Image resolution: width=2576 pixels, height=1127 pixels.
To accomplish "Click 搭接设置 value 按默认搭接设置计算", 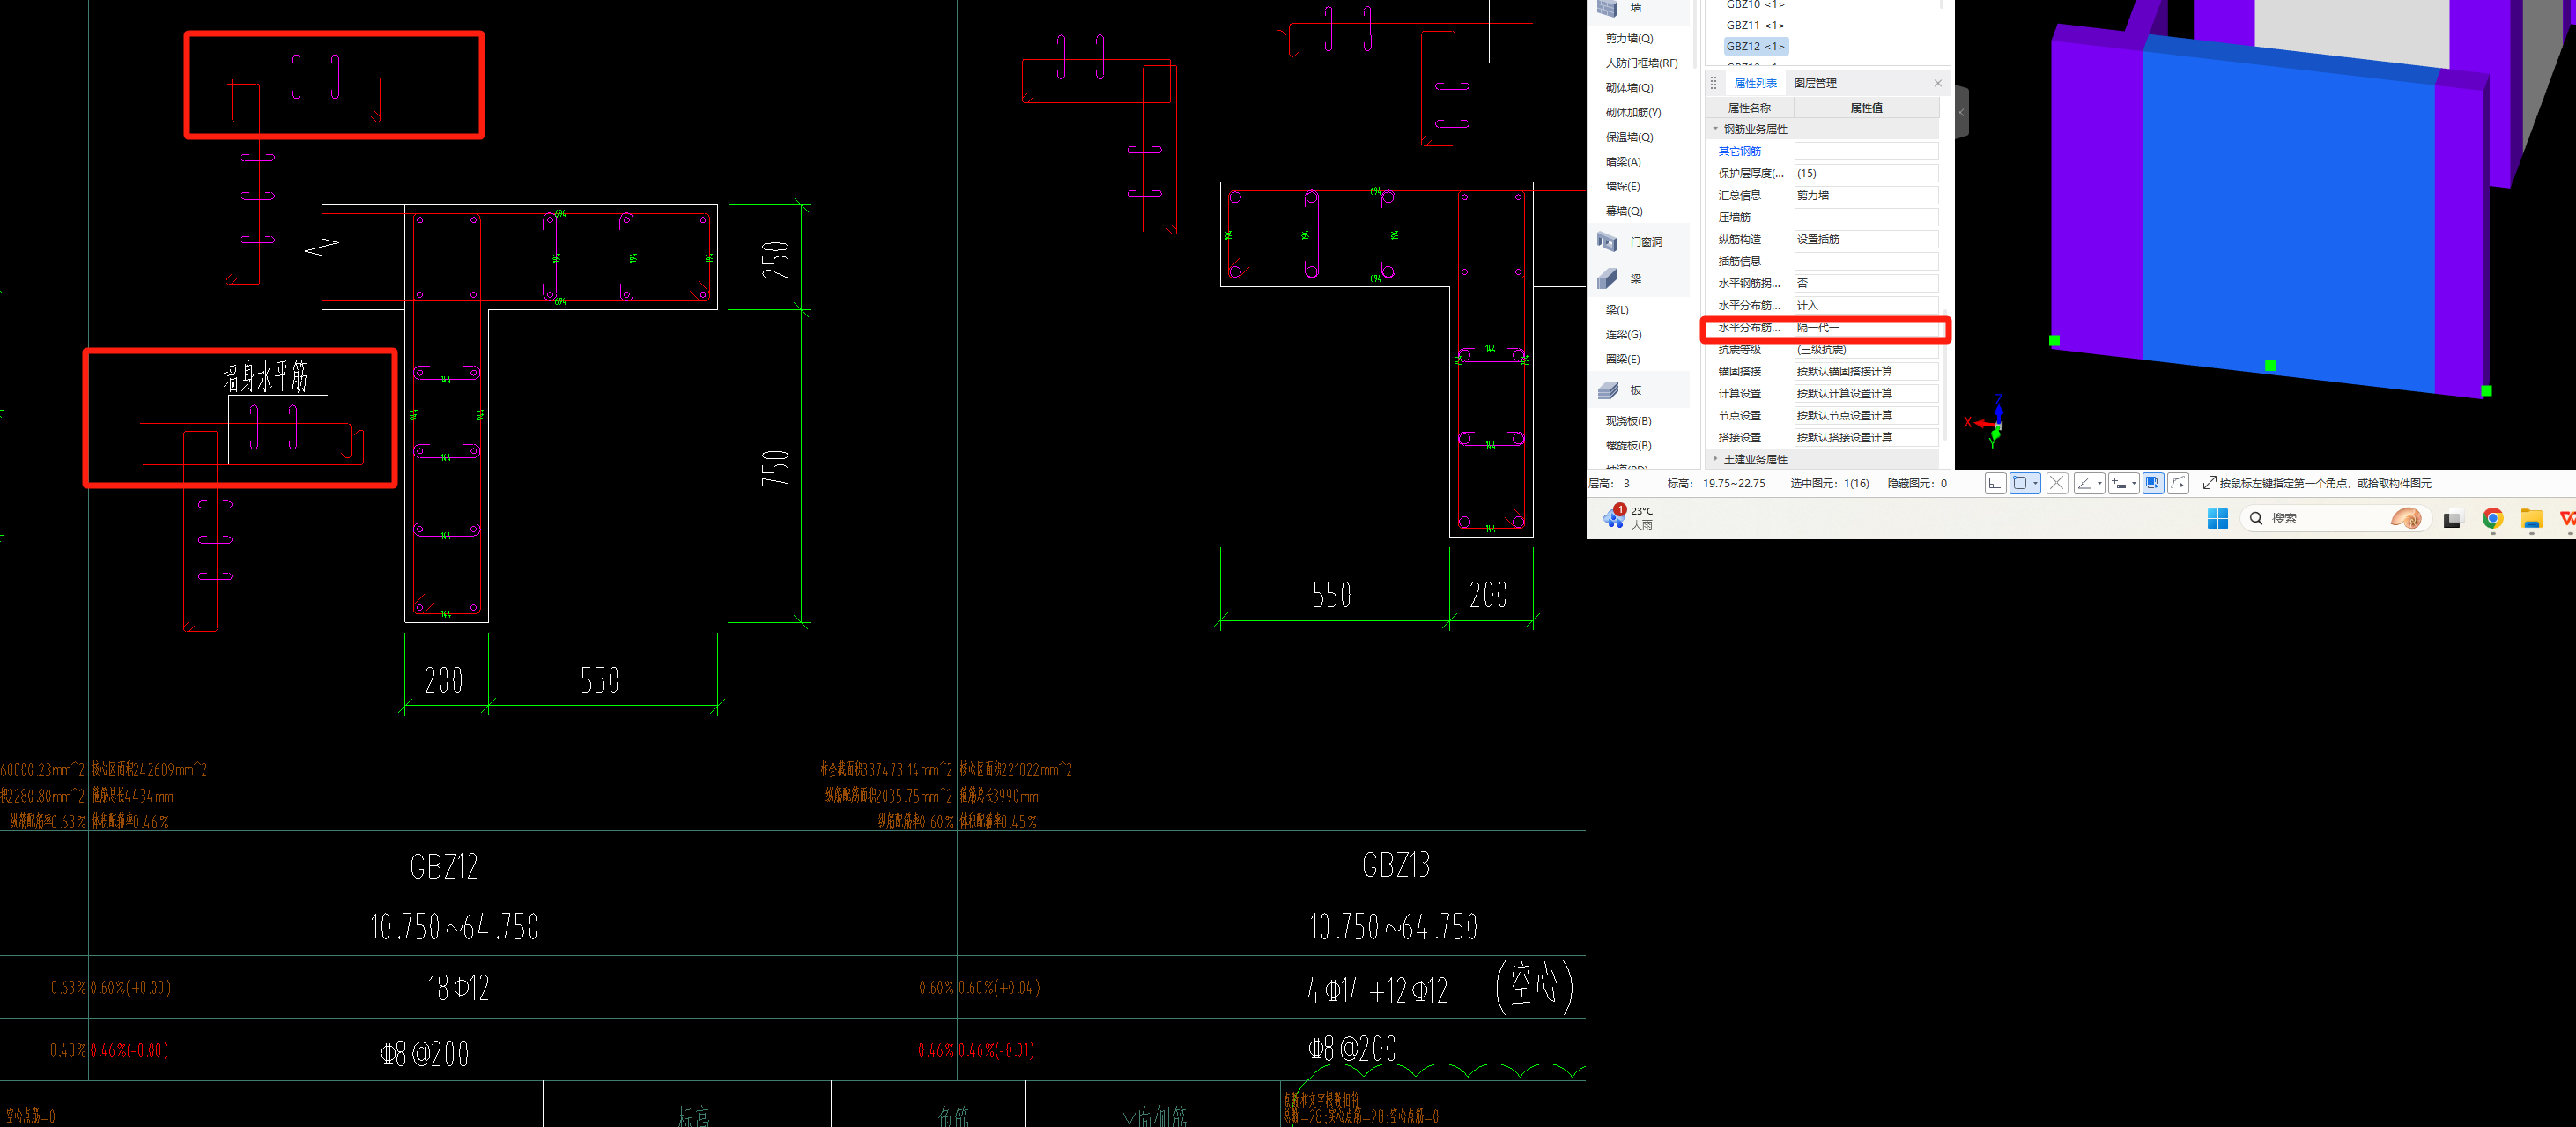I will tap(1866, 437).
